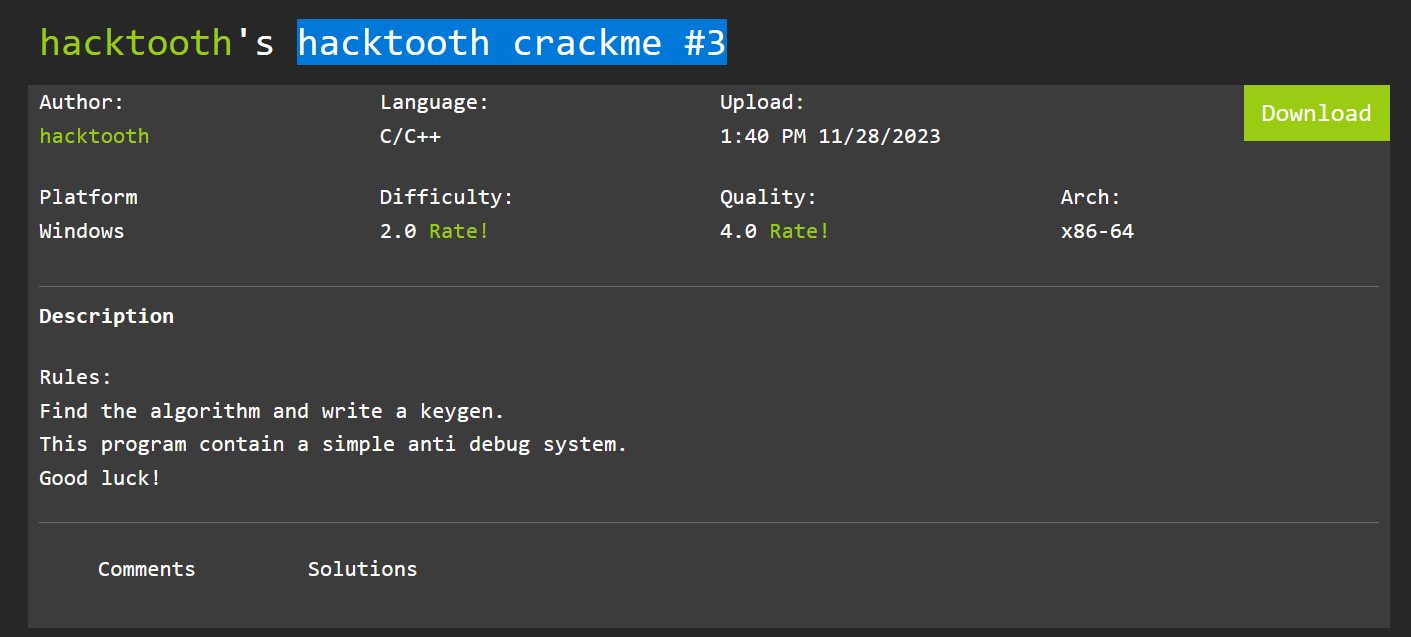Click the highlighted title "hacktooth crackme #3"

[511, 43]
